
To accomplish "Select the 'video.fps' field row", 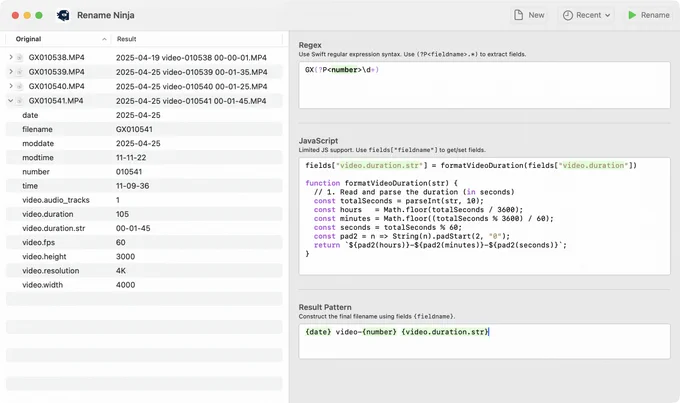I will [x=144, y=242].
